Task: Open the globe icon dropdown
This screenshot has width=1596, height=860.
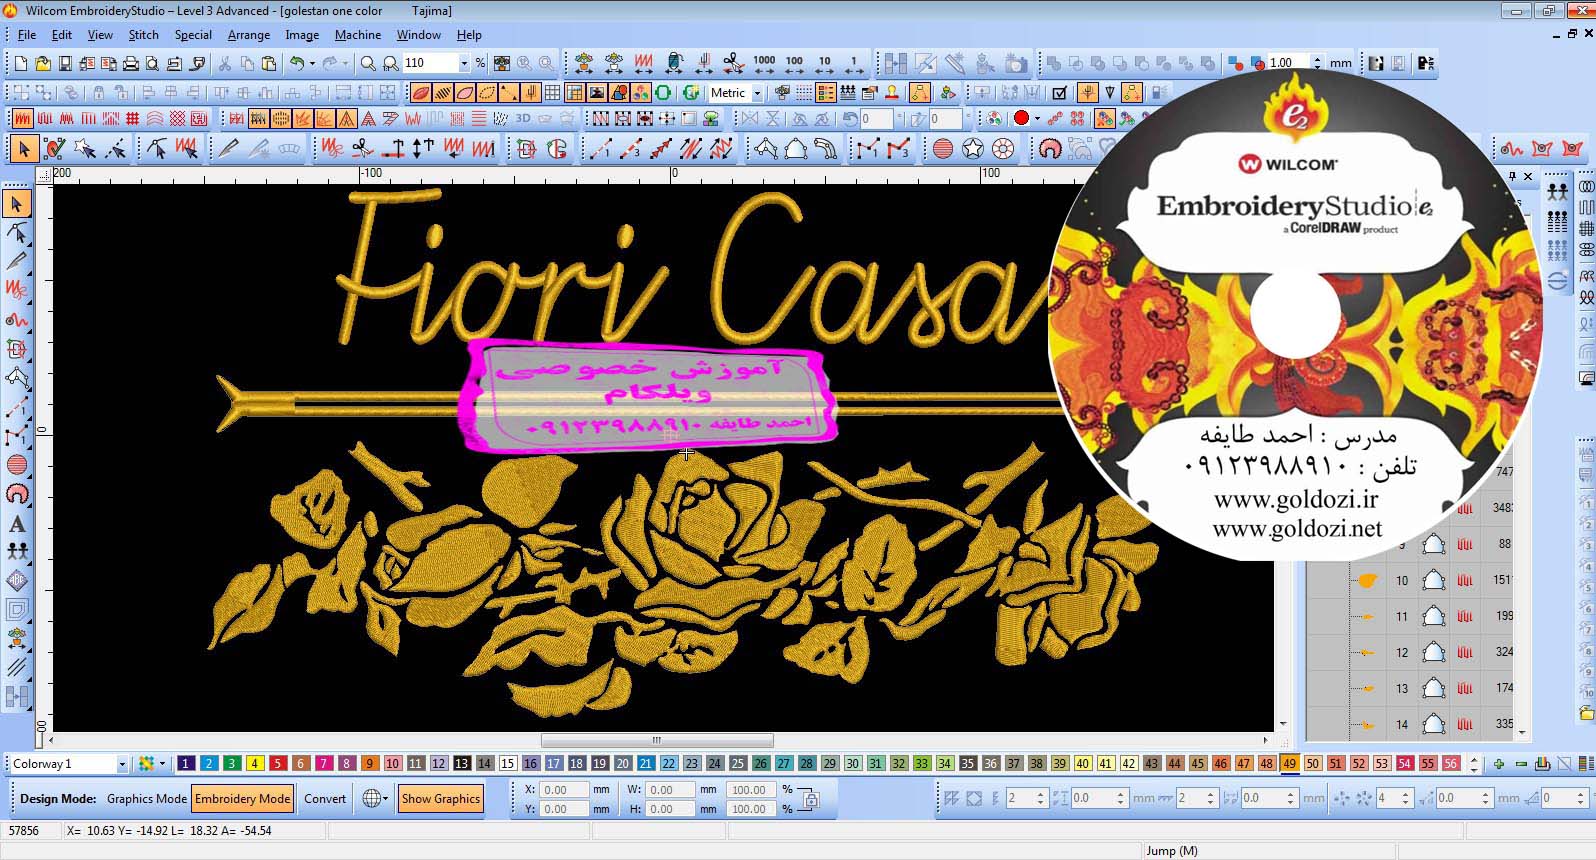Action: tap(386, 799)
